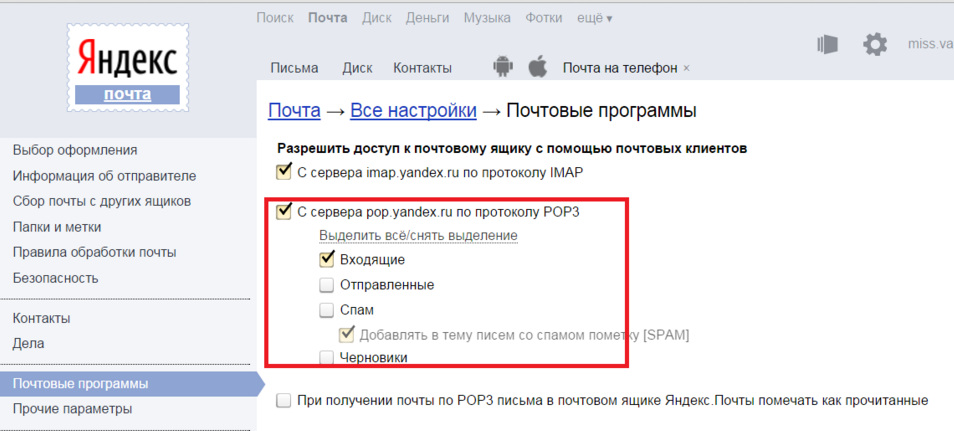Image resolution: width=954 pixels, height=431 pixels.
Task: Open Сбор почты с других ящиков
Action: point(102,201)
